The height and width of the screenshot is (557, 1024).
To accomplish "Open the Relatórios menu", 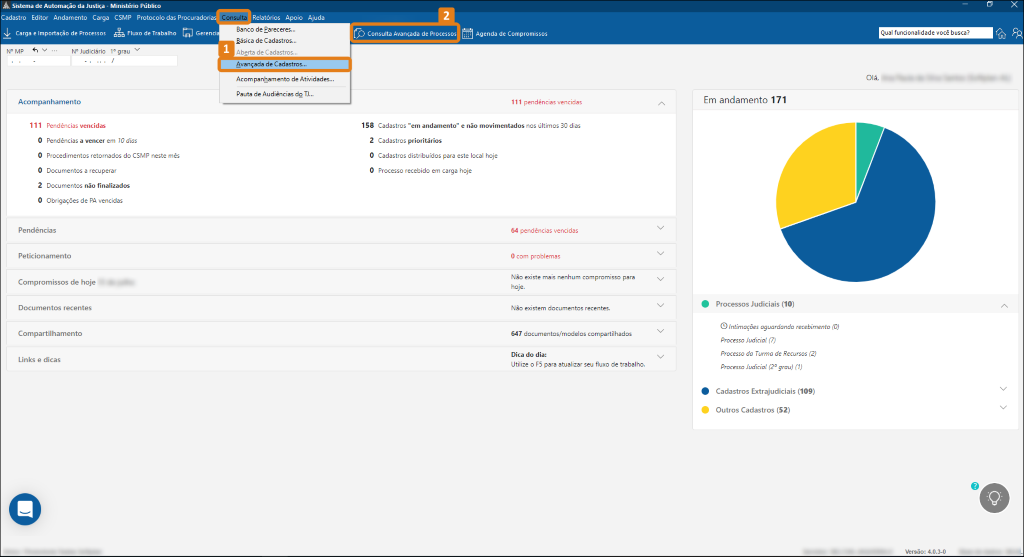I will pyautogui.click(x=266, y=18).
